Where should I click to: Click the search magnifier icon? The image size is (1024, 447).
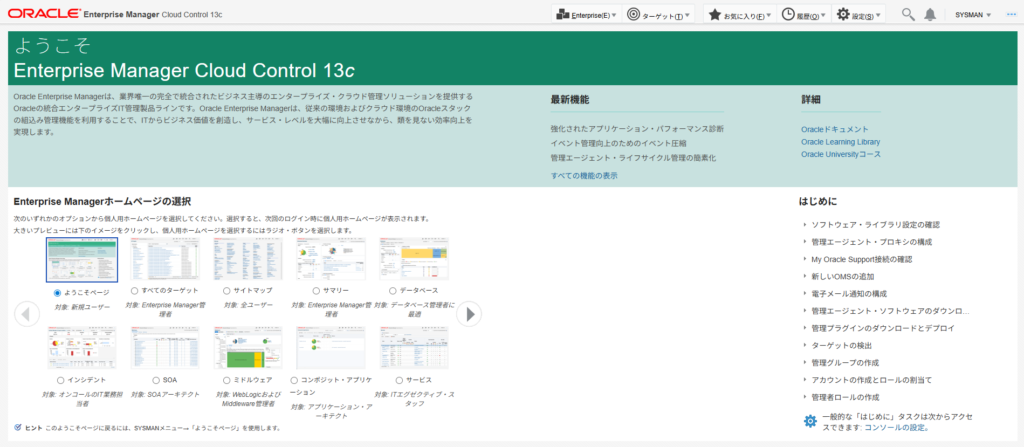click(908, 15)
